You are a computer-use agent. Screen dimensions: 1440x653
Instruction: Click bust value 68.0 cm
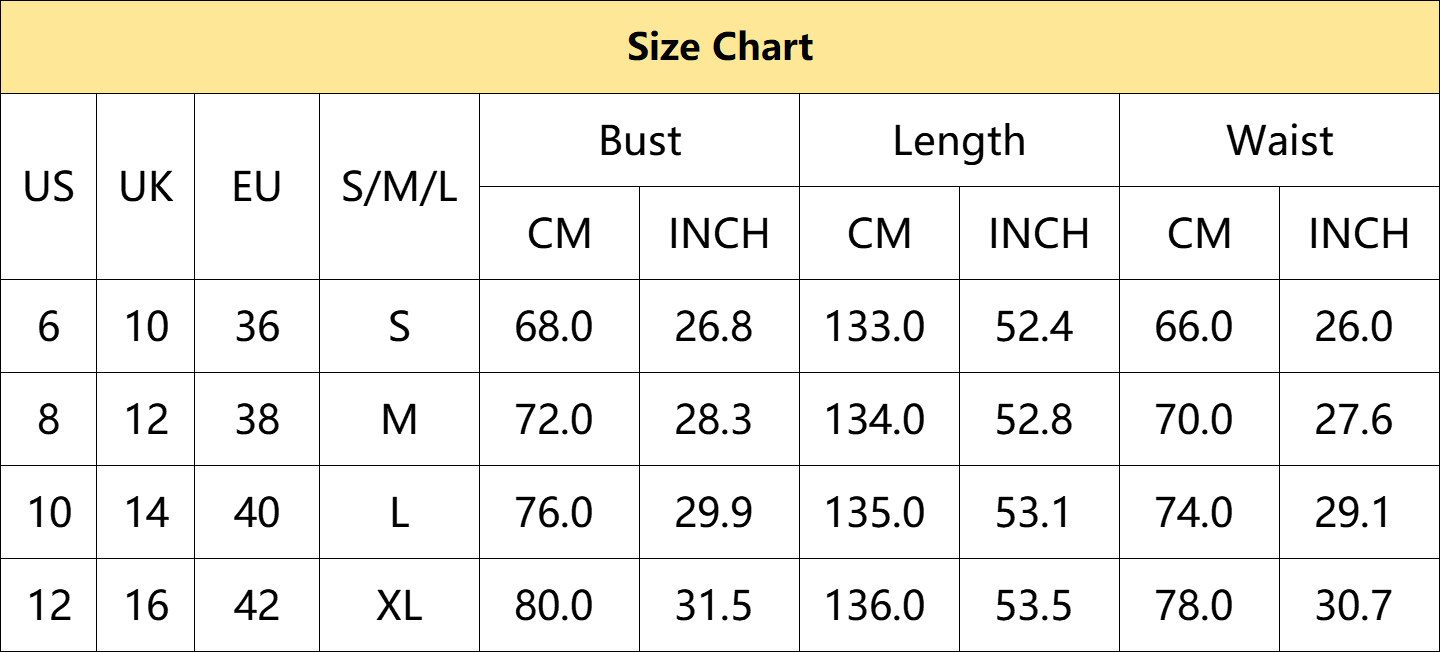coord(554,326)
